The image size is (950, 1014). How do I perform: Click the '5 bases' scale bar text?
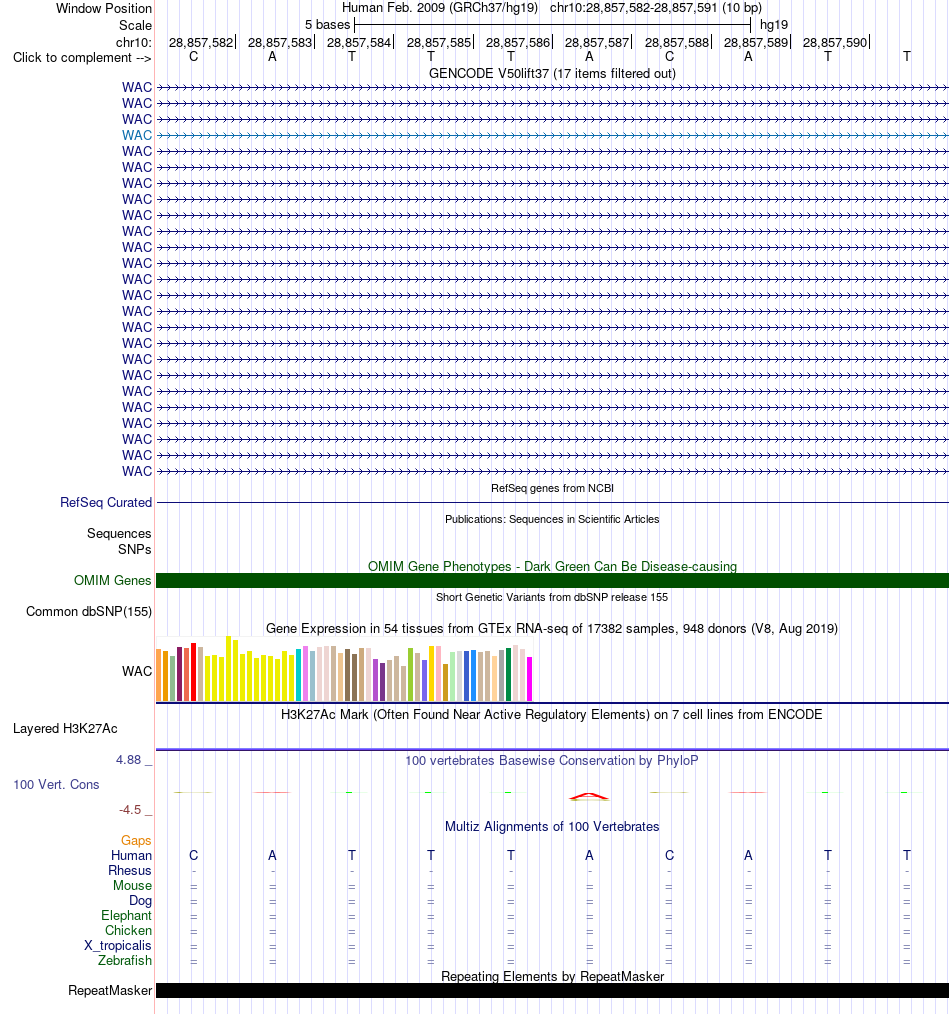click(x=327, y=25)
